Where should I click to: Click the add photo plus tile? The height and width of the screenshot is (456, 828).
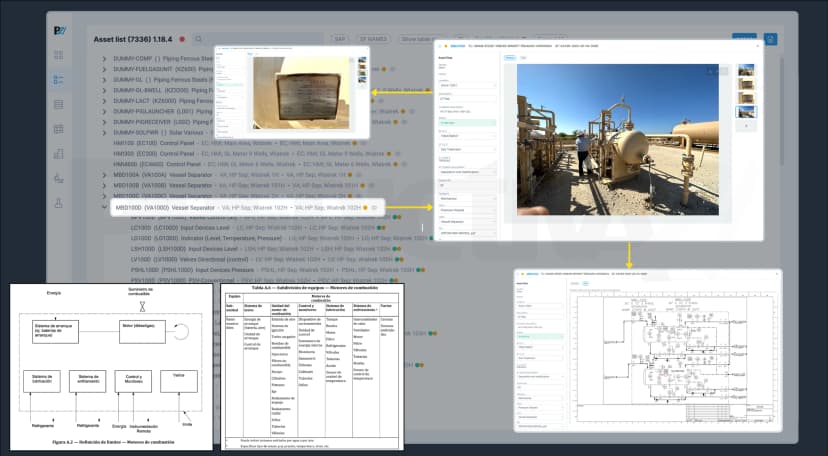click(746, 126)
